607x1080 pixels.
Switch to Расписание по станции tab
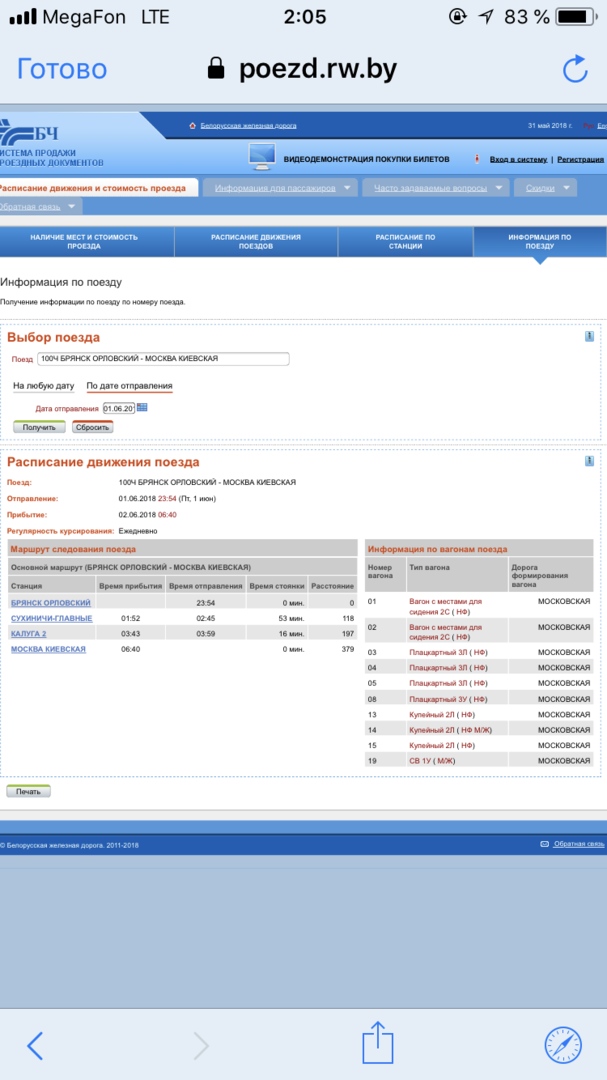[405, 242]
